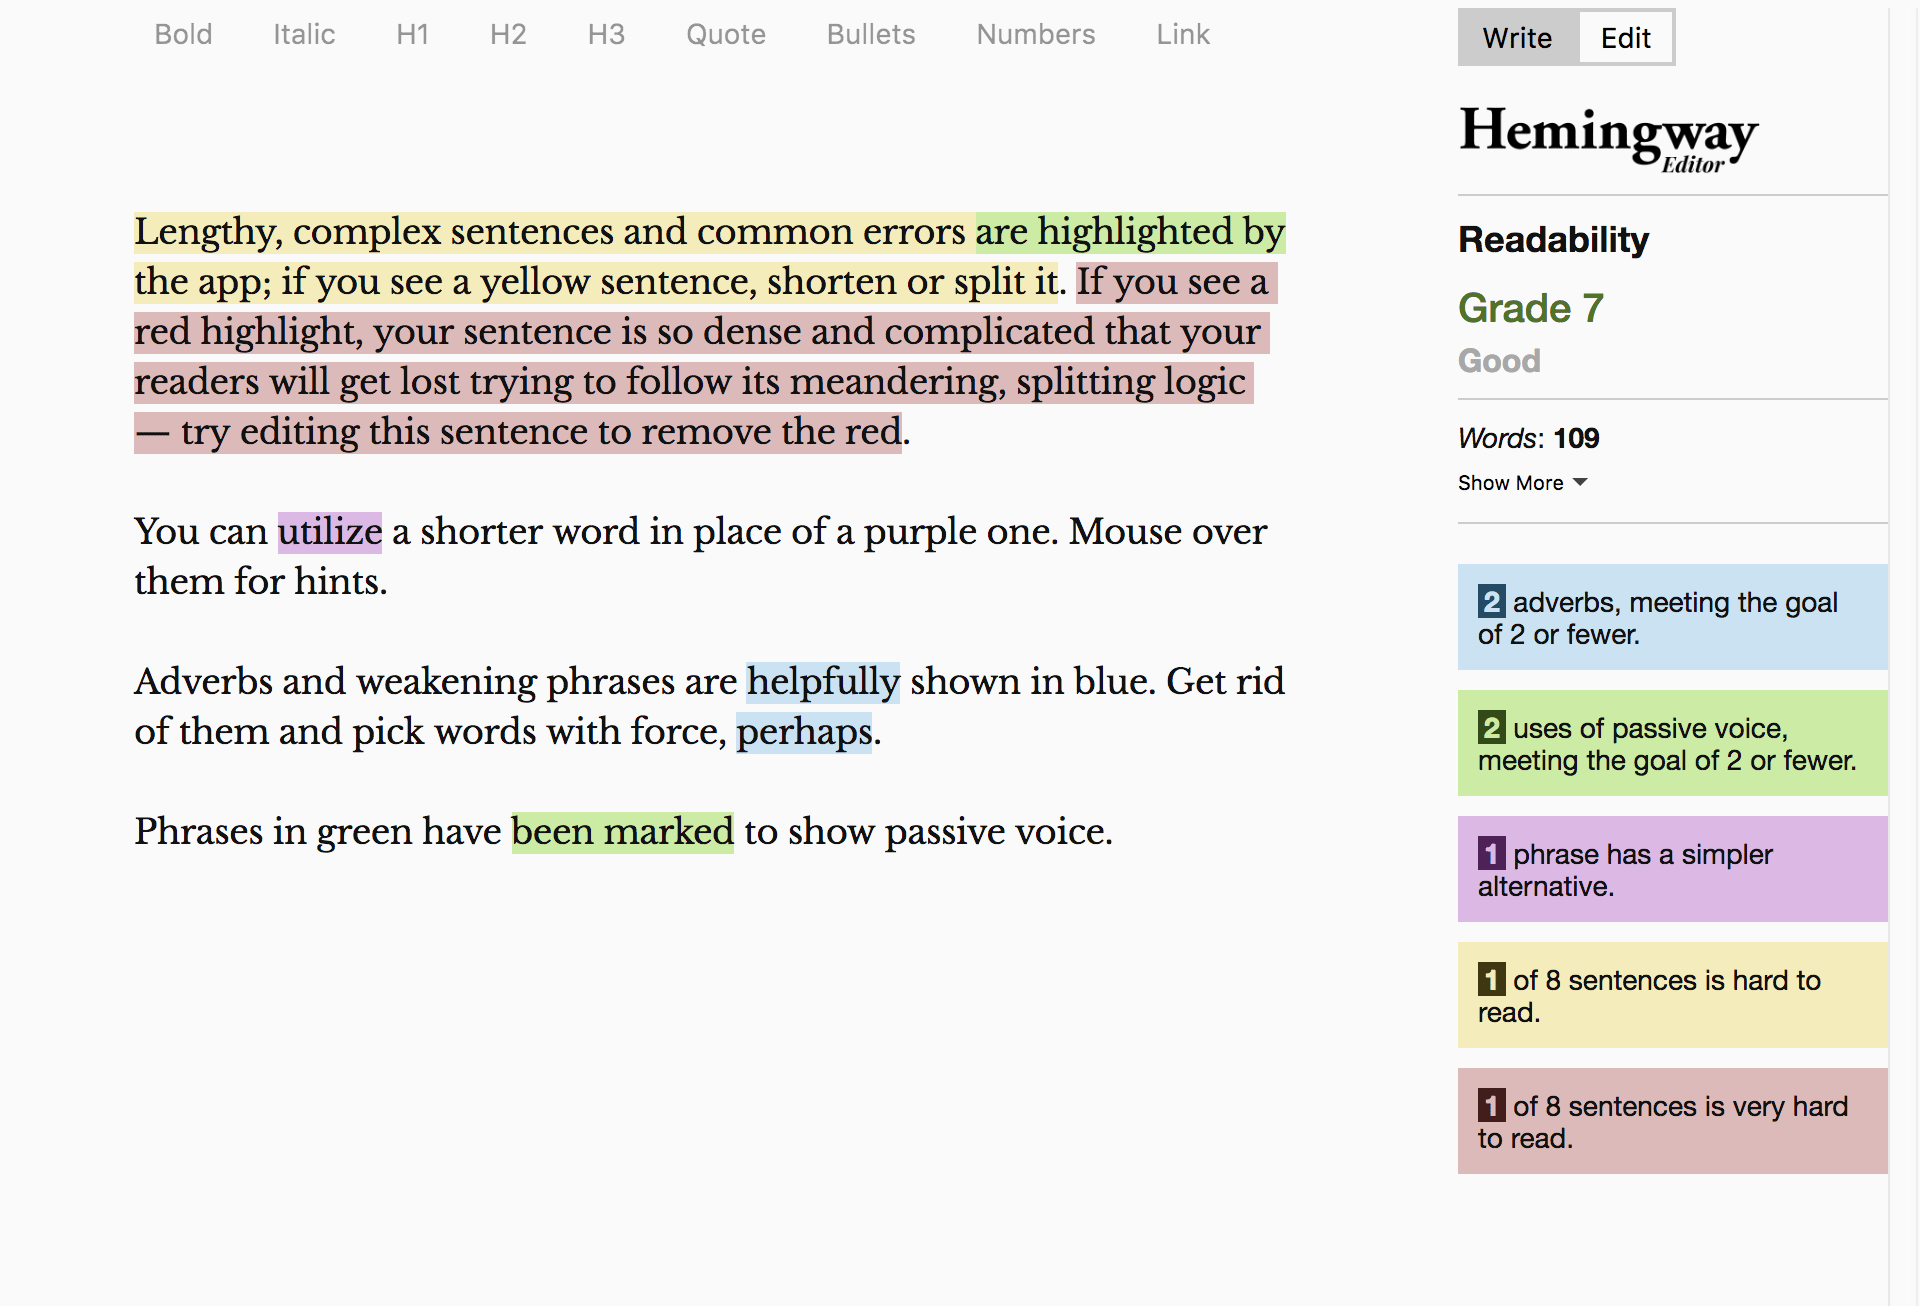
Task: Select the green passive voice card
Action: coord(1671,743)
